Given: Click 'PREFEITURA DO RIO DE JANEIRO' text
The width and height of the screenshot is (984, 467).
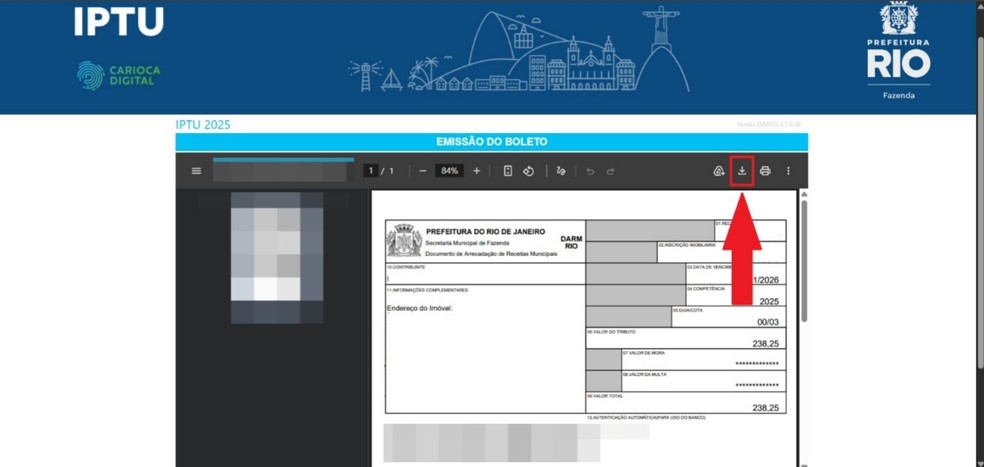Looking at the screenshot, I should coord(486,232).
